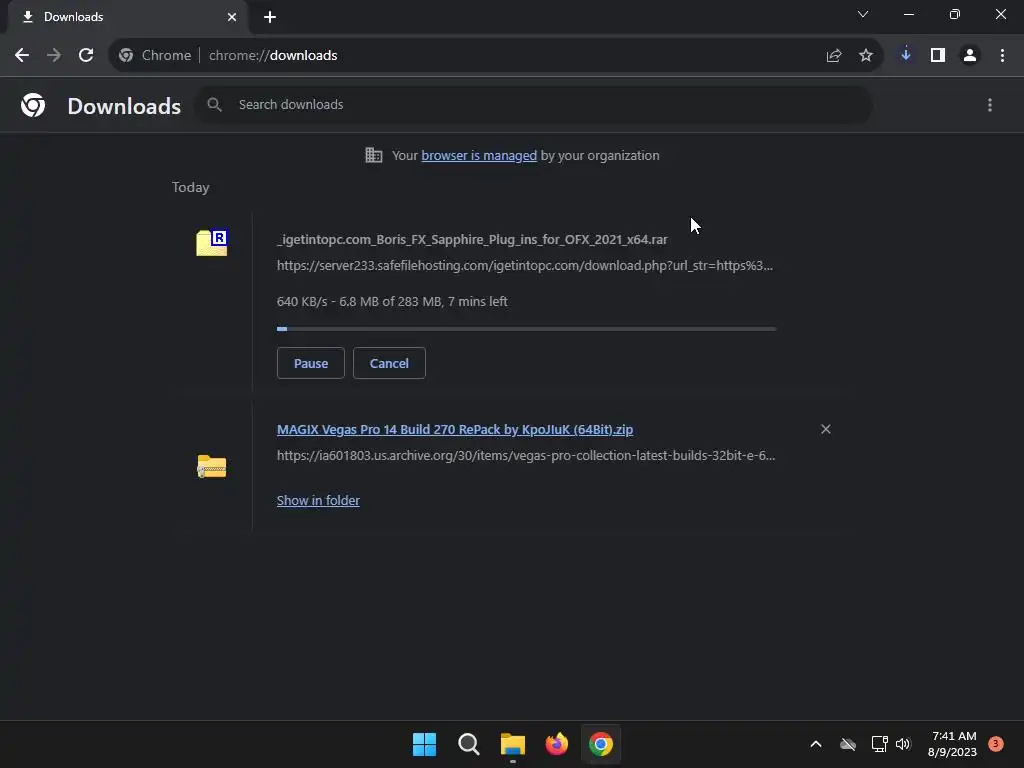Click the Boris_FX_Sapphire rar file name
Screen dimensions: 1024x768
point(472,240)
